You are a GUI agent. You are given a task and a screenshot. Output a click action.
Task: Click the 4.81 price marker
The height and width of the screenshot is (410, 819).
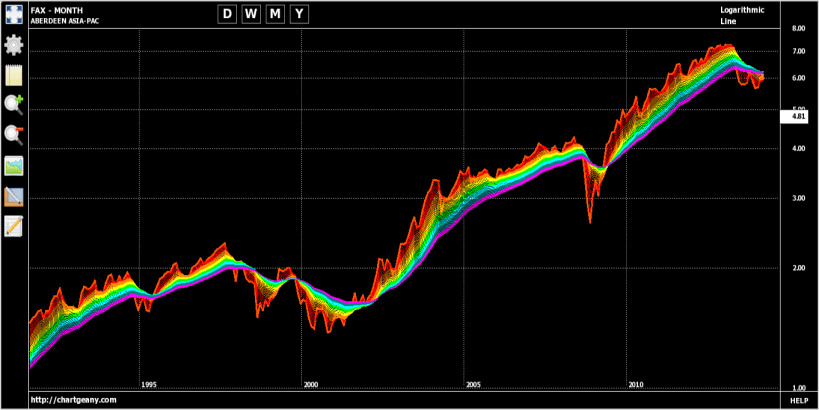coord(794,117)
